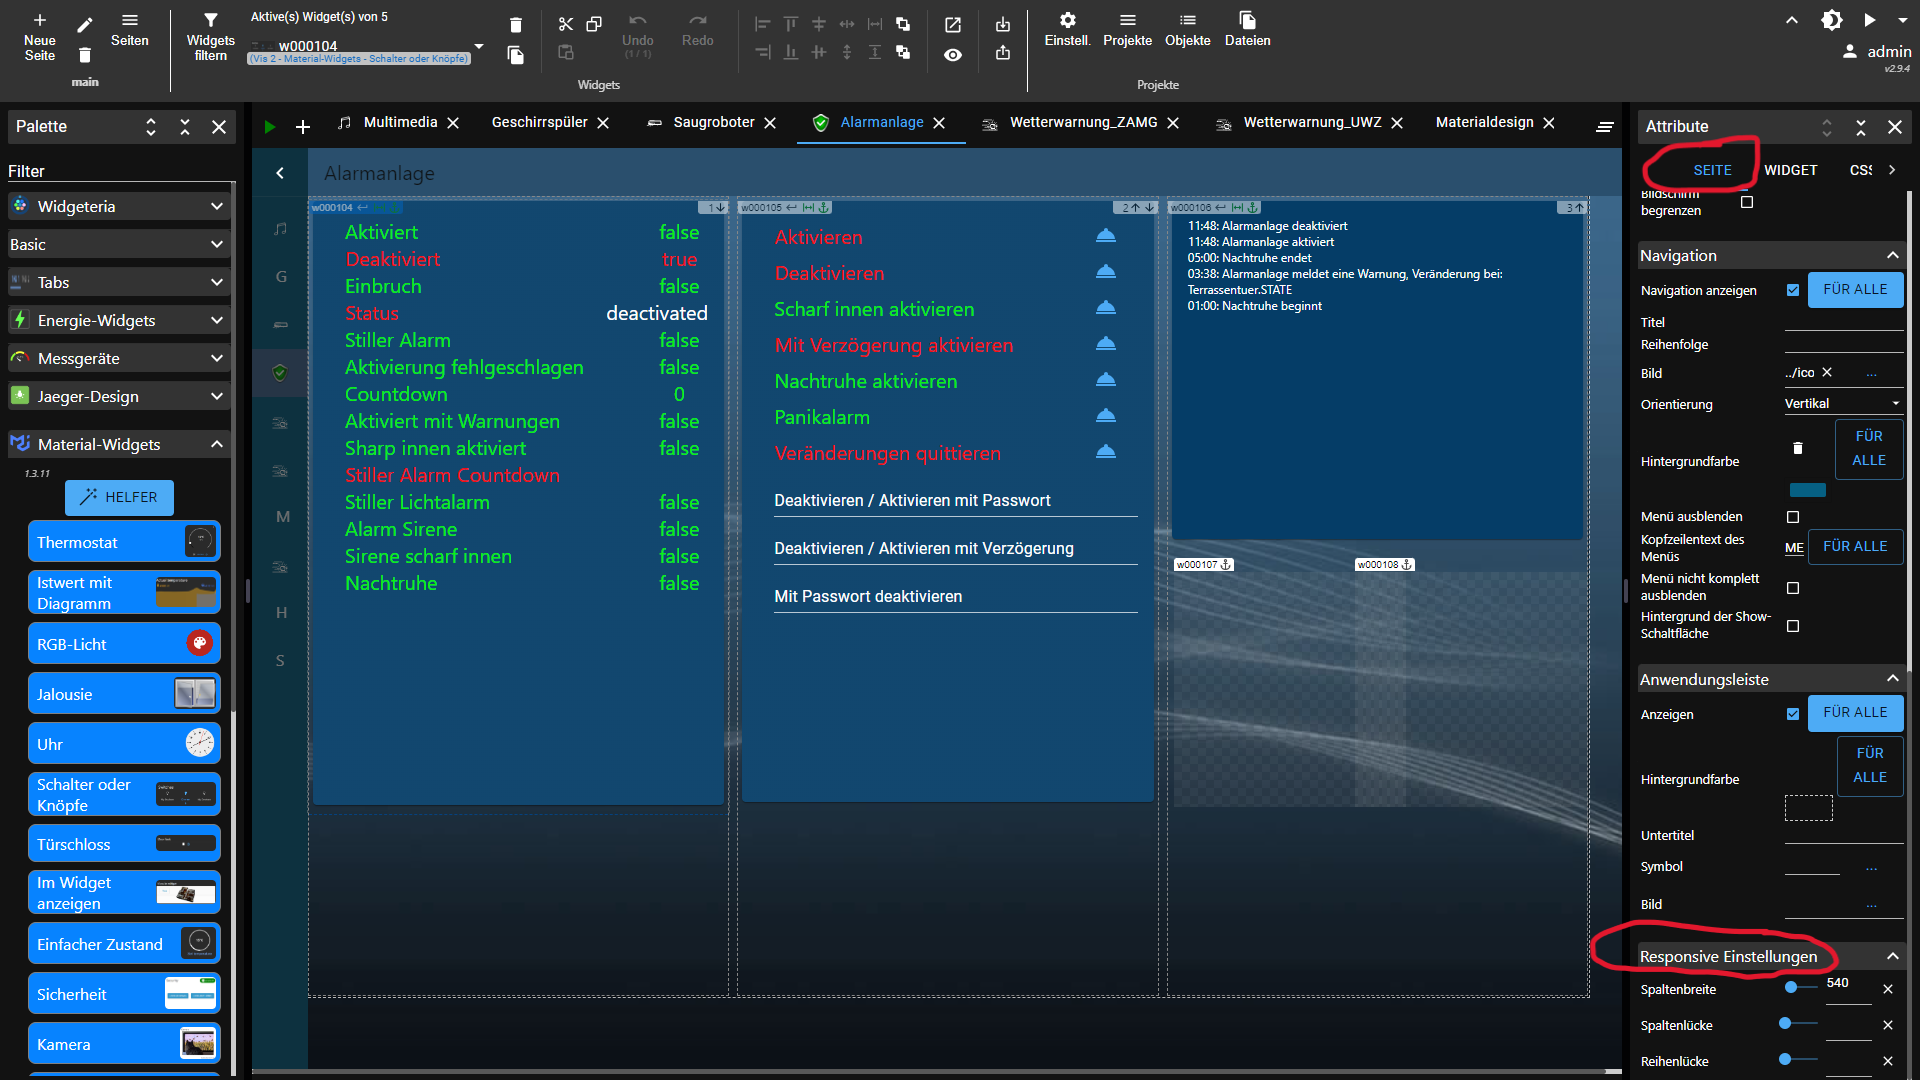Open the Orientierung Vertikal dropdown

tap(1842, 403)
